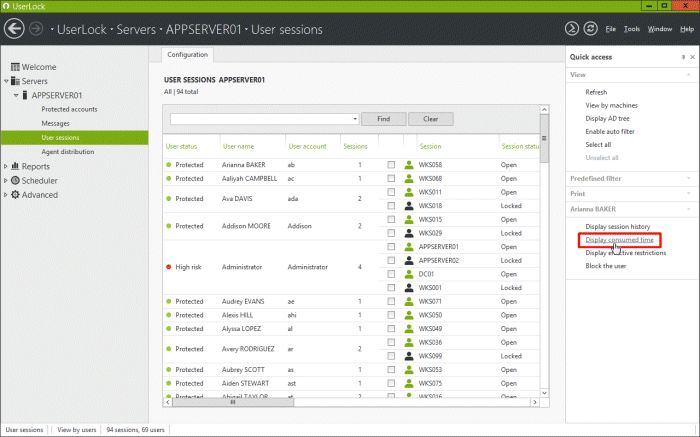Open the File menu
This screenshot has width=700, height=437.
click(x=610, y=29)
